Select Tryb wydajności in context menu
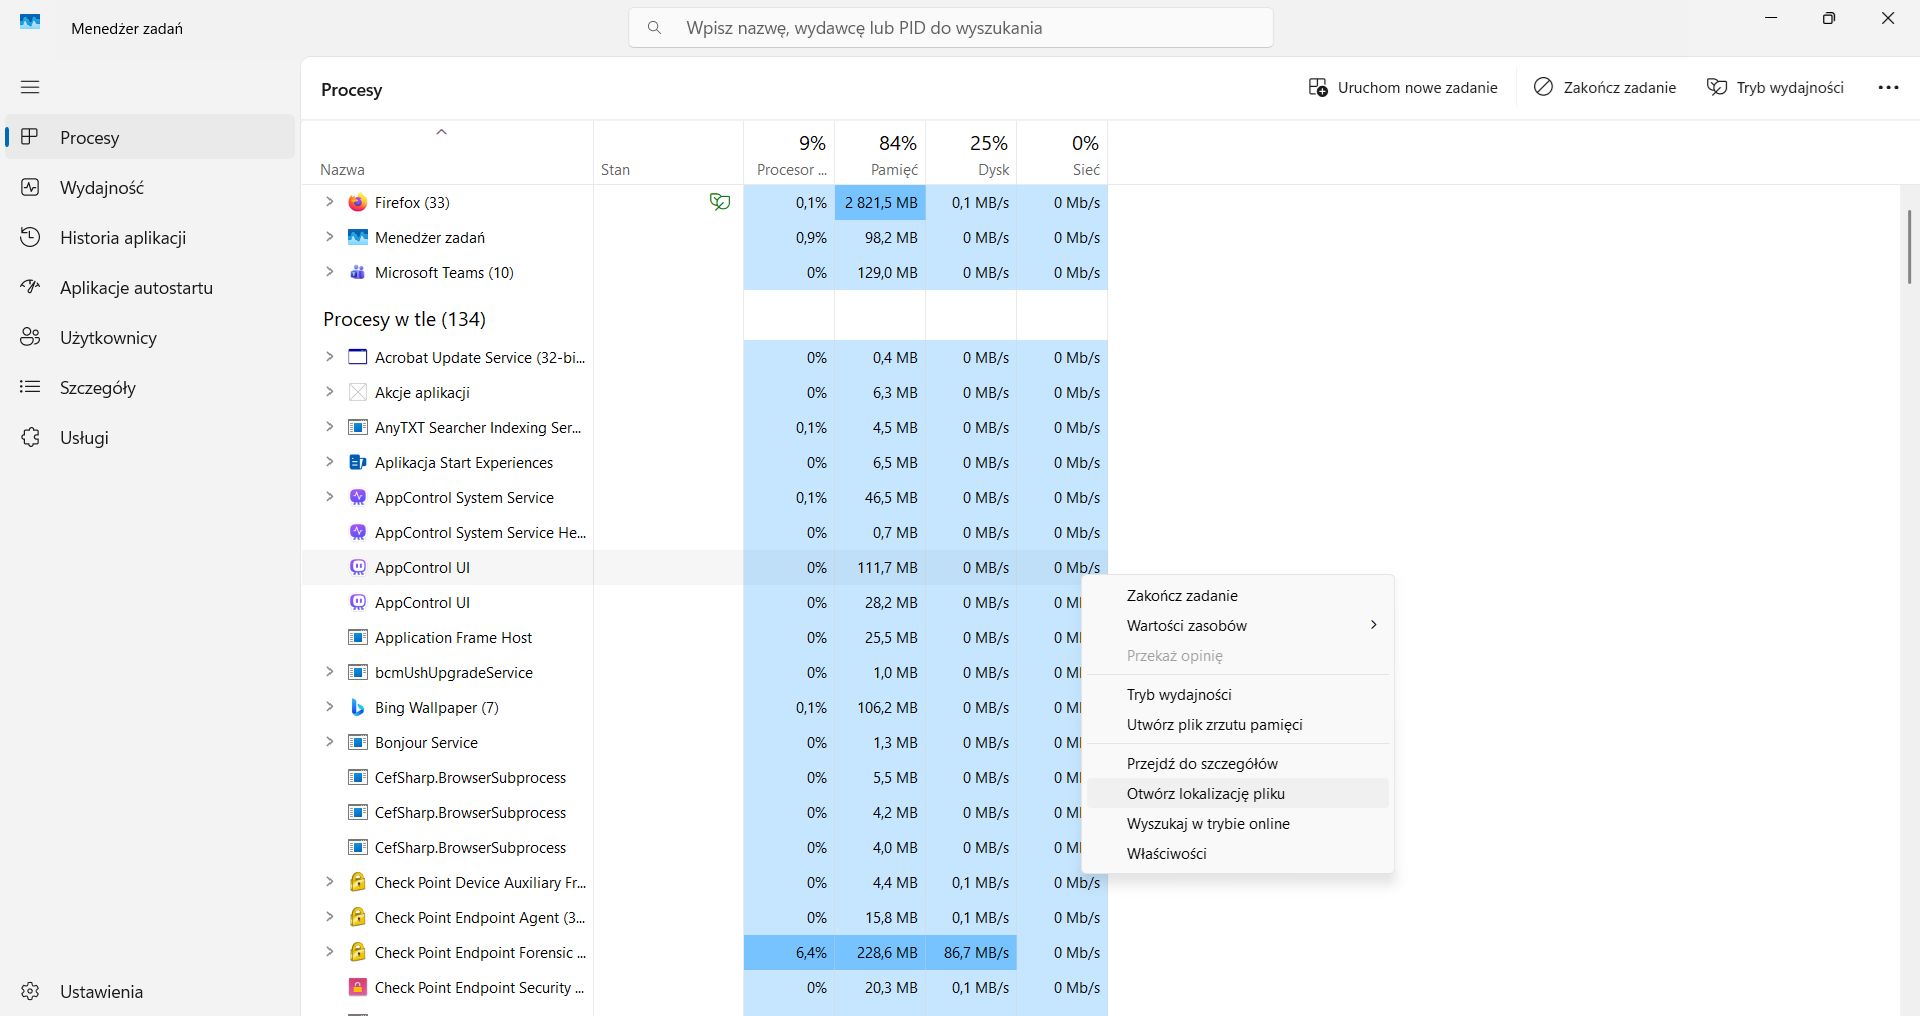The height and width of the screenshot is (1016, 1920). 1238,694
